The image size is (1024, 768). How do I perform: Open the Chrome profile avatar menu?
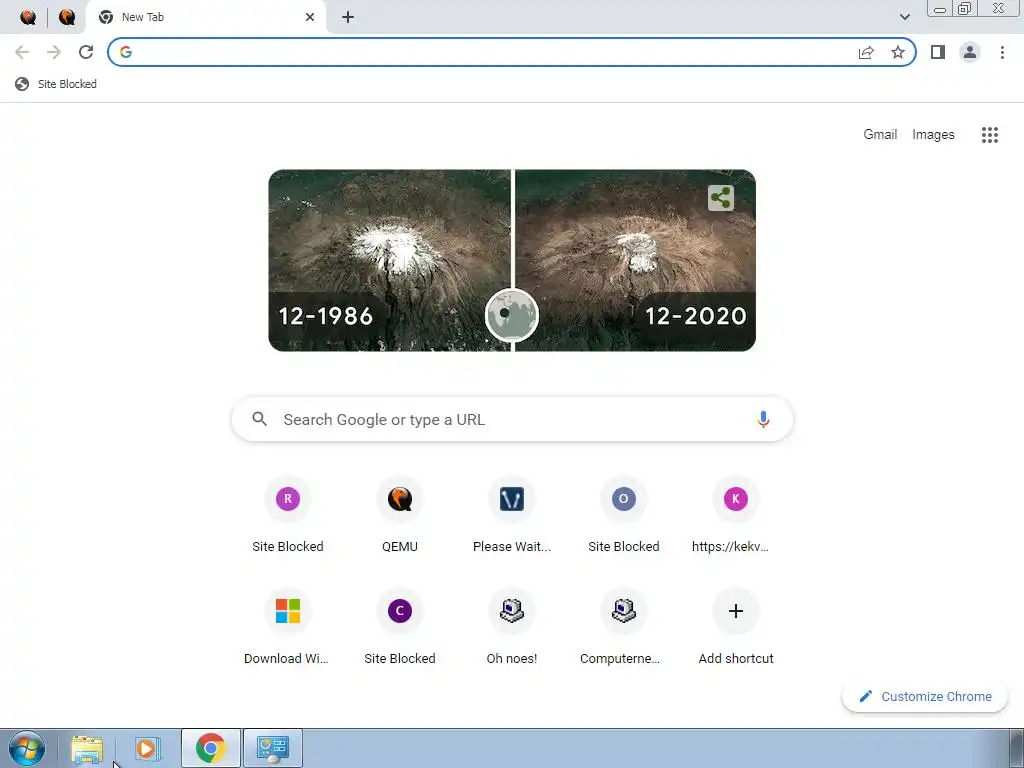[970, 52]
